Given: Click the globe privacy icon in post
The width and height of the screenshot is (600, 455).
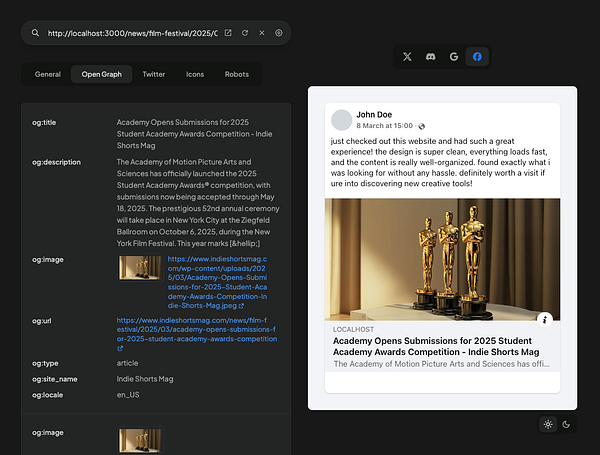Looking at the screenshot, I should pyautogui.click(x=422, y=126).
